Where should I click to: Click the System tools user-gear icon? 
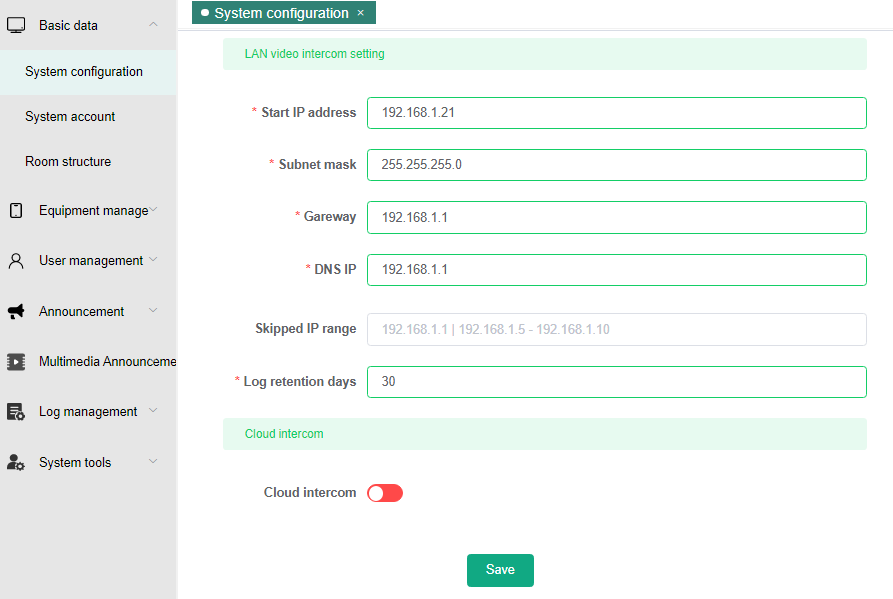(x=16, y=462)
